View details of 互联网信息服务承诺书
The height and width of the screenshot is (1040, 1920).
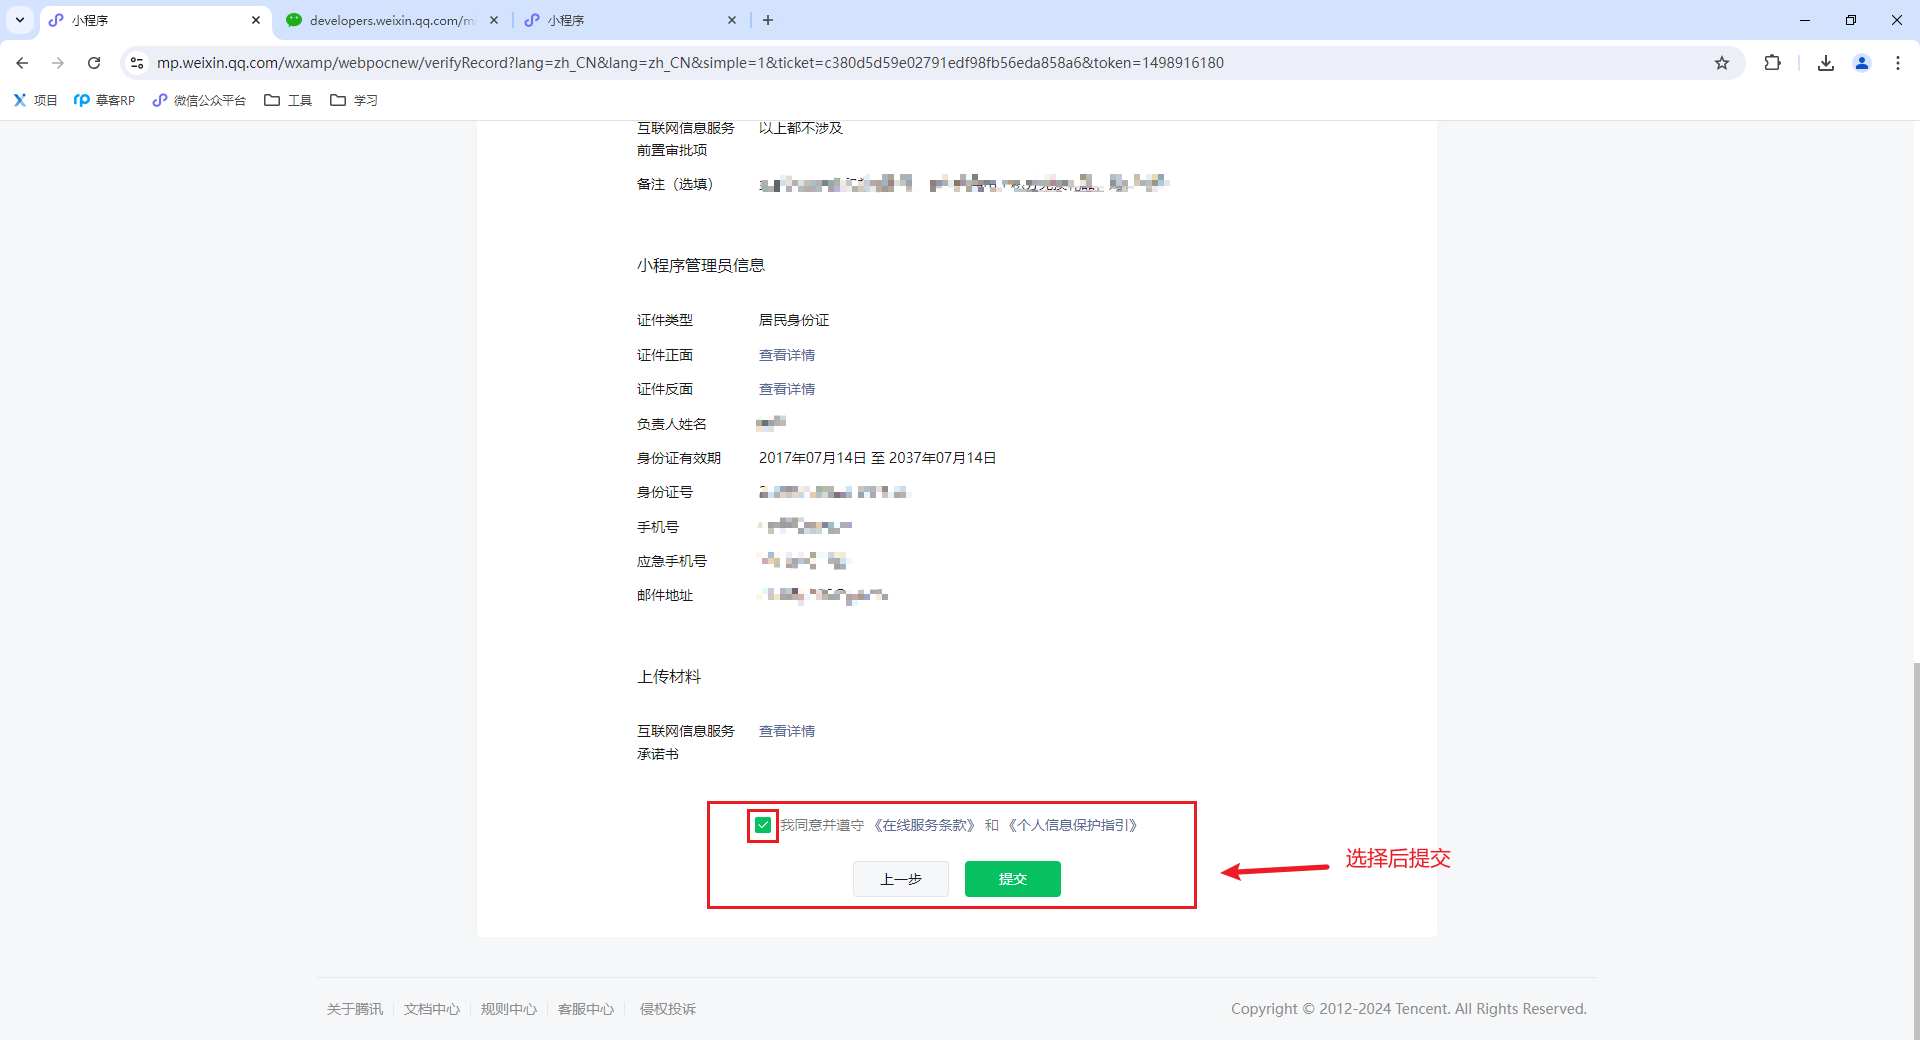click(787, 731)
